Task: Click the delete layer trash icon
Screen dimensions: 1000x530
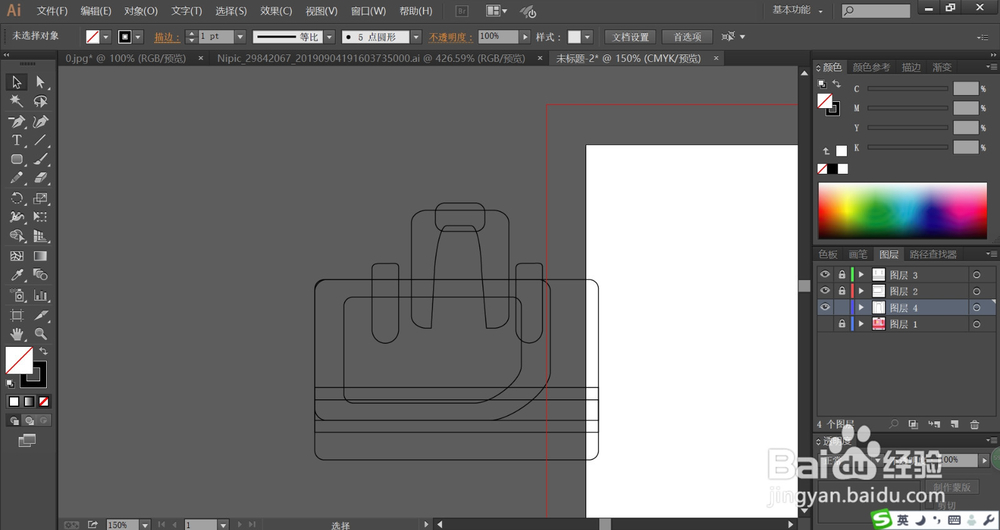Action: pos(974,424)
